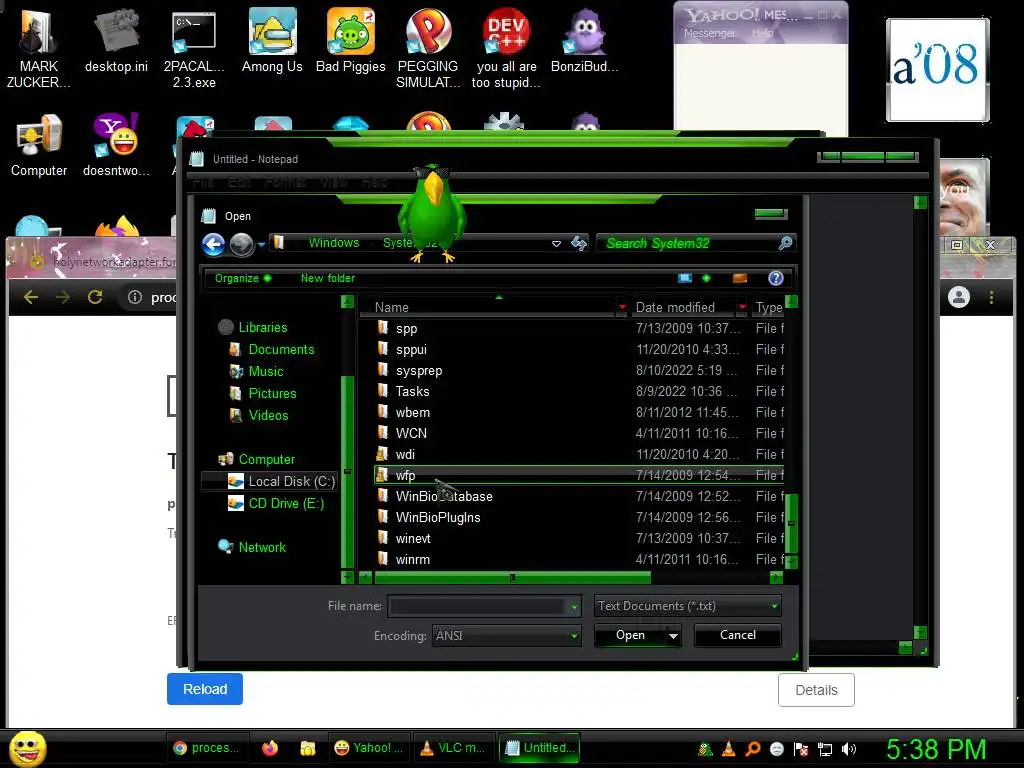1024x768 pixels.
Task: Open doesntwo Yahoo desktop shortcut
Action: [116, 145]
